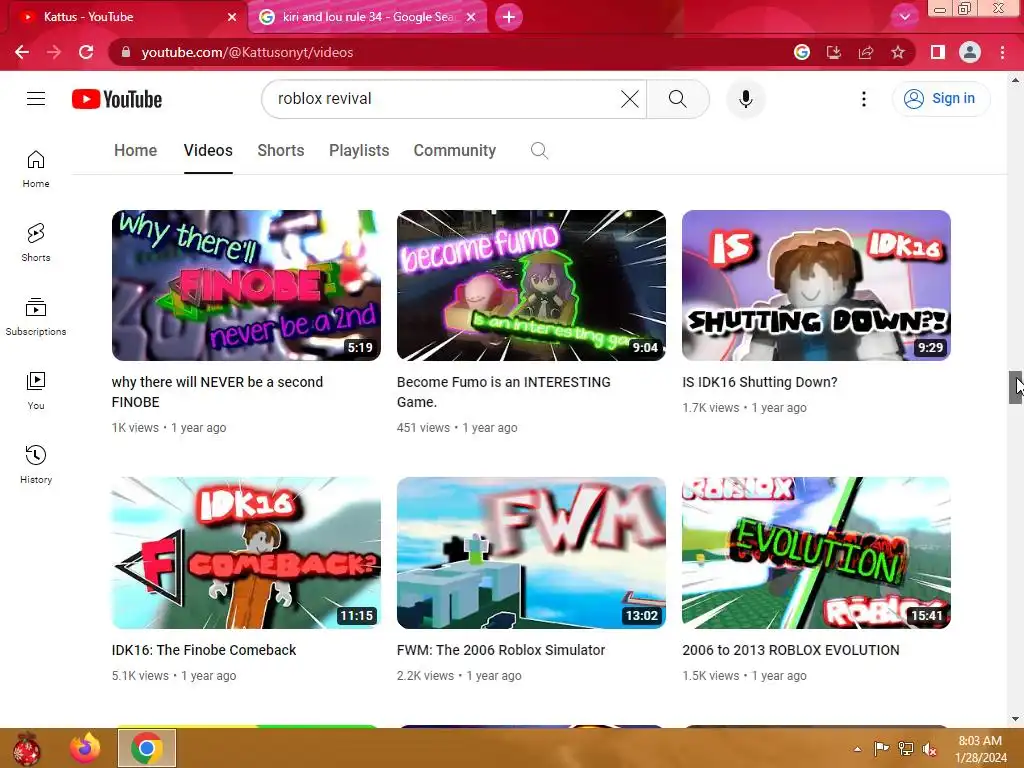Switch to the channel Home tab
1024x768 pixels.
click(x=136, y=151)
